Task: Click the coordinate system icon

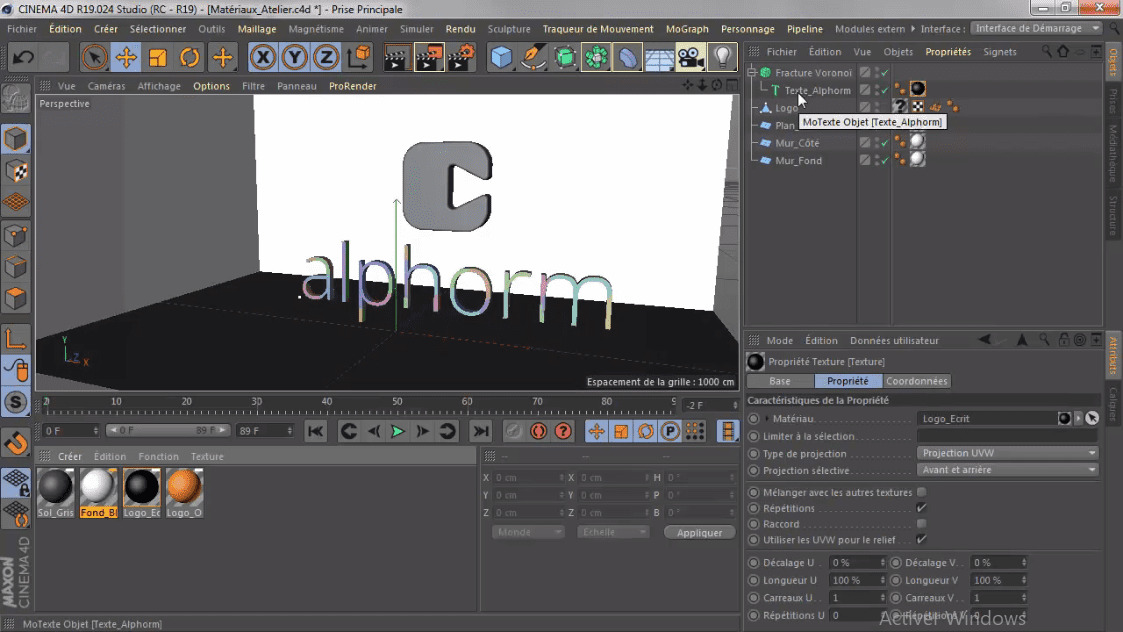Action: [359, 57]
